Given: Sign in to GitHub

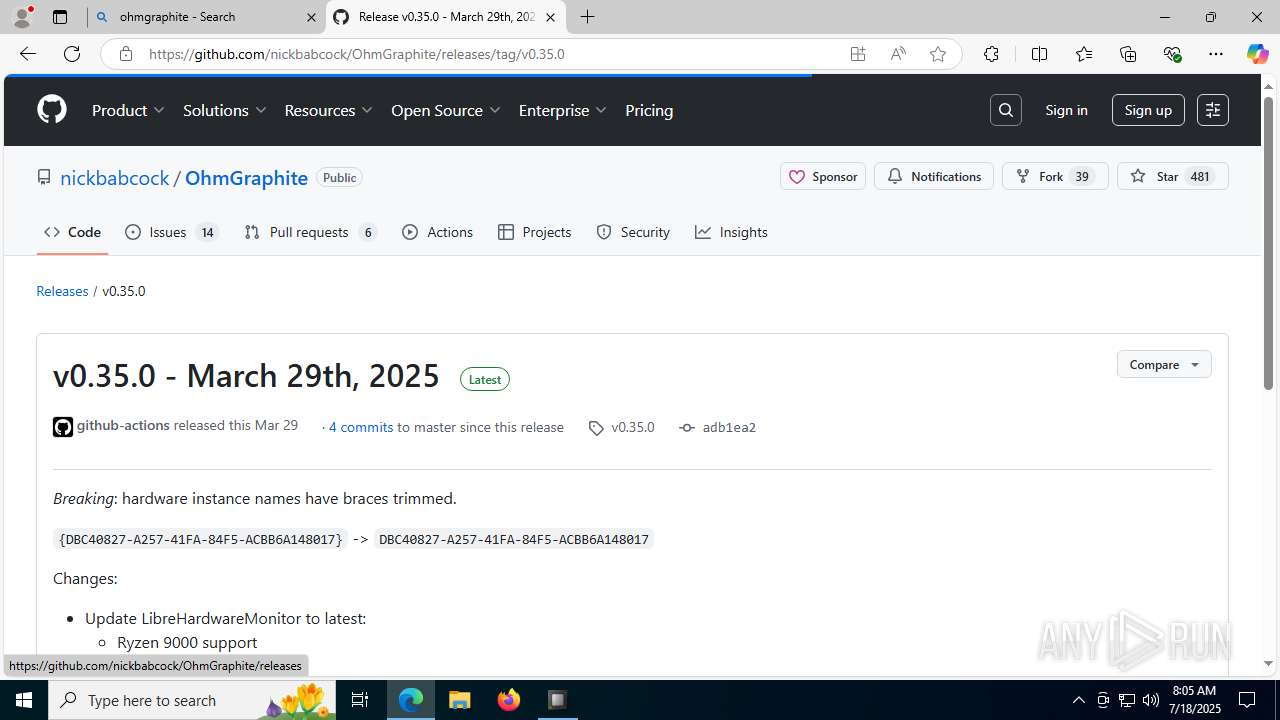Looking at the screenshot, I should [1066, 110].
